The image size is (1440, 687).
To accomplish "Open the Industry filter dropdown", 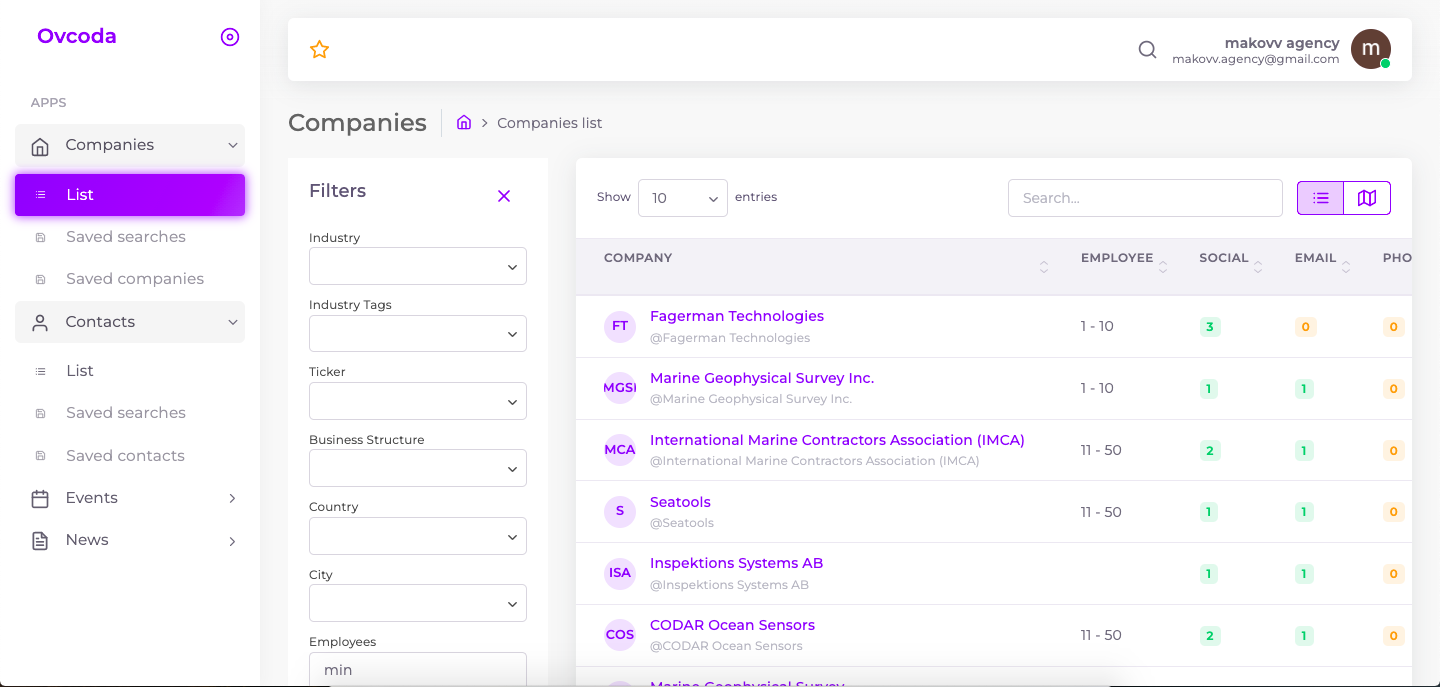I will pyautogui.click(x=418, y=266).
